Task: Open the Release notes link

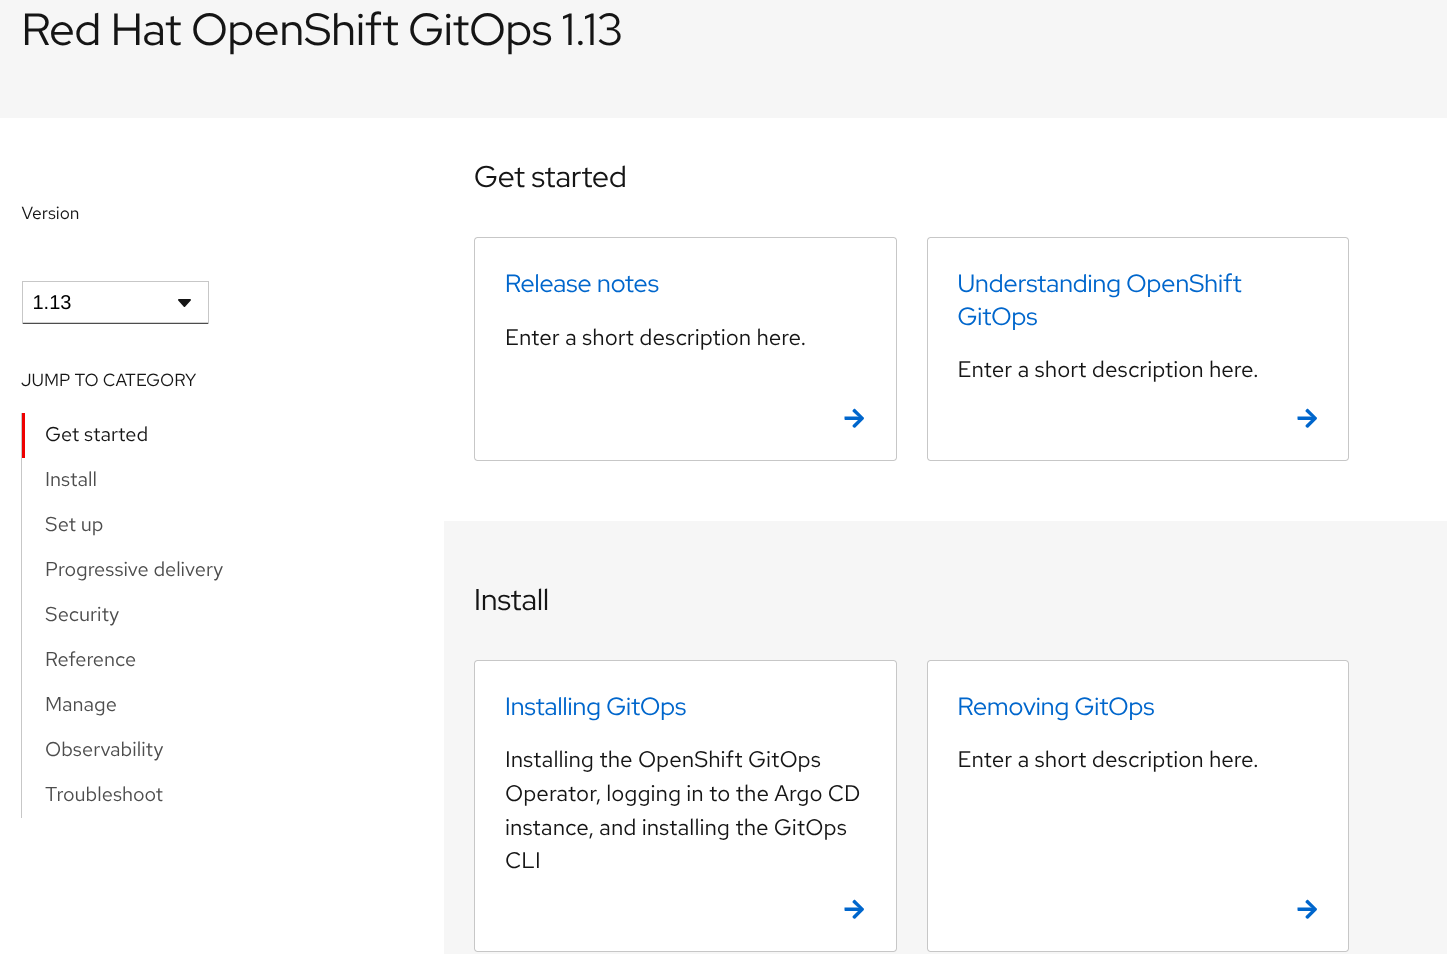Action: 581,284
